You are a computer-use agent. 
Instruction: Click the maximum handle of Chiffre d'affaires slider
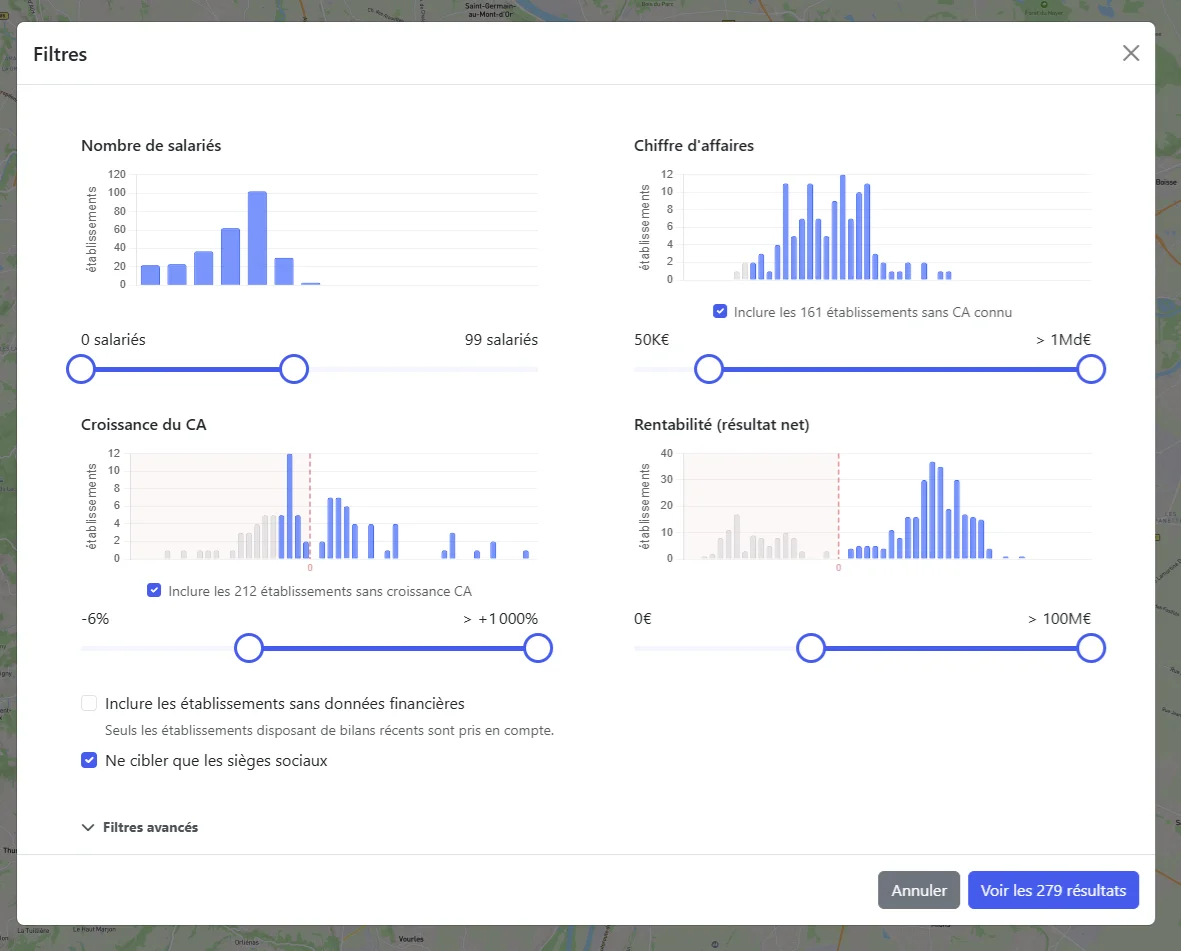(1090, 369)
